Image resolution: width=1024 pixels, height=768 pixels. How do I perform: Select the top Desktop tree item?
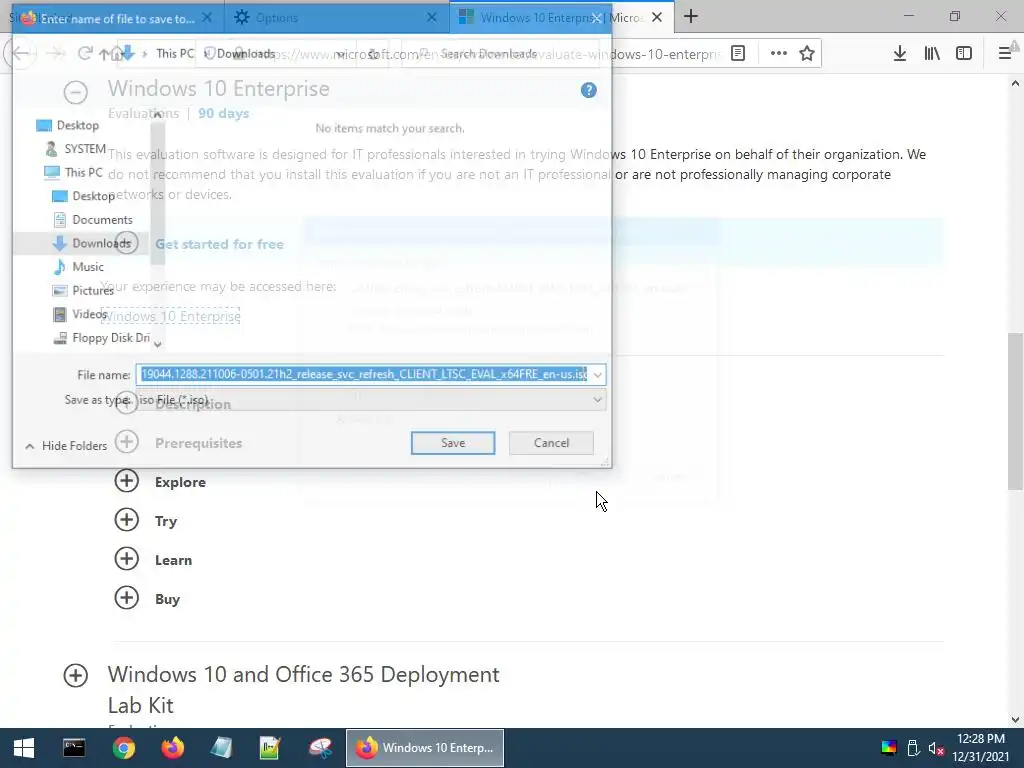point(68,125)
